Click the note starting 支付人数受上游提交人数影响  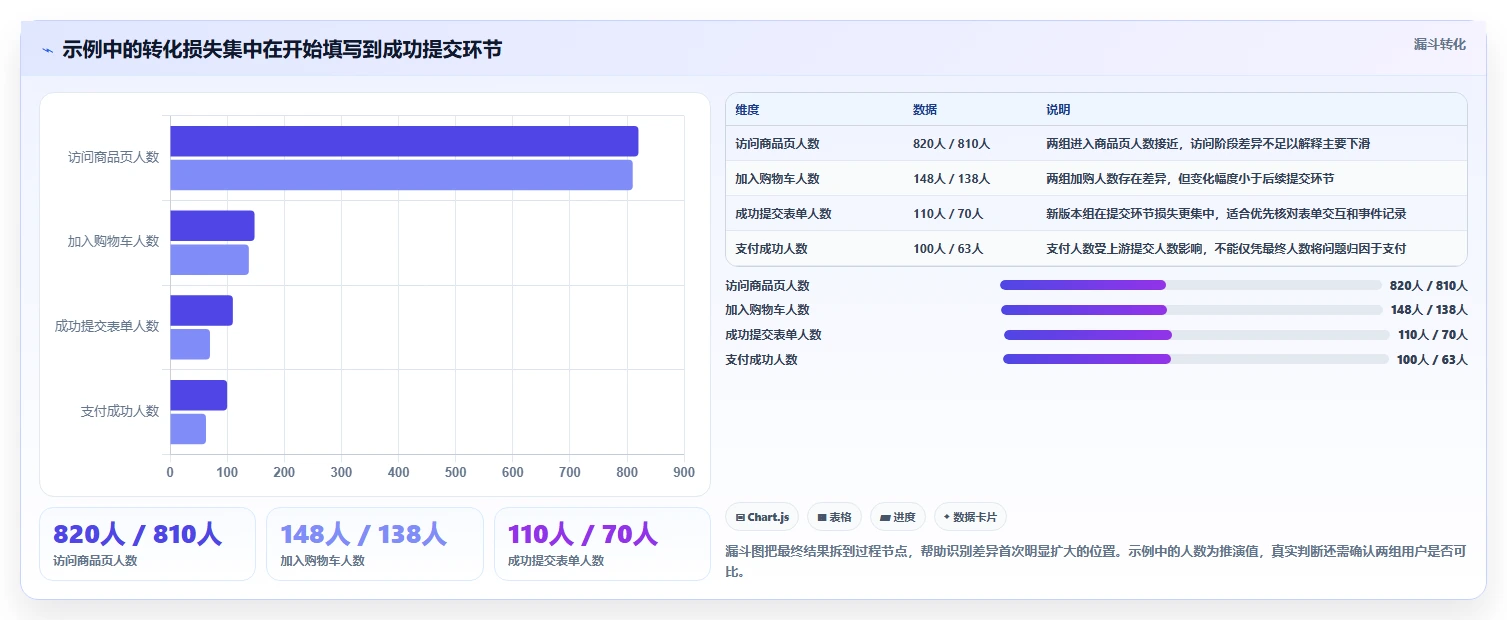point(1226,249)
